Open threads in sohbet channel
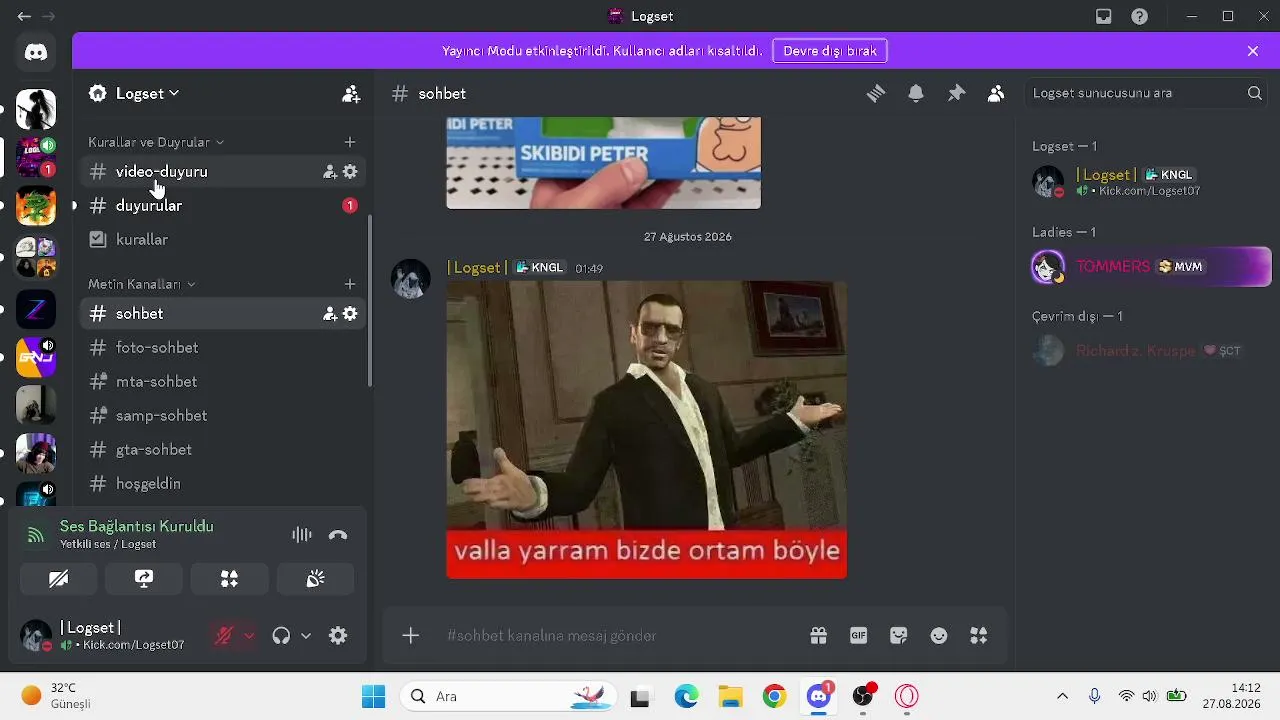The width and height of the screenshot is (1280, 720). click(x=876, y=93)
